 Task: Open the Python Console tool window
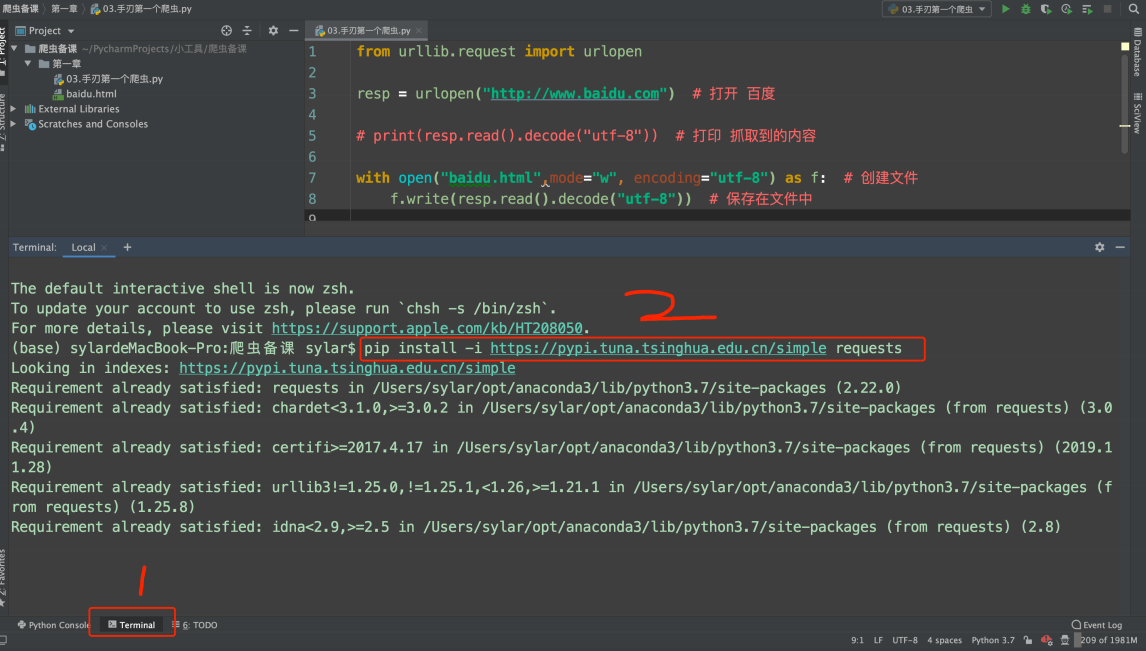click(53, 625)
